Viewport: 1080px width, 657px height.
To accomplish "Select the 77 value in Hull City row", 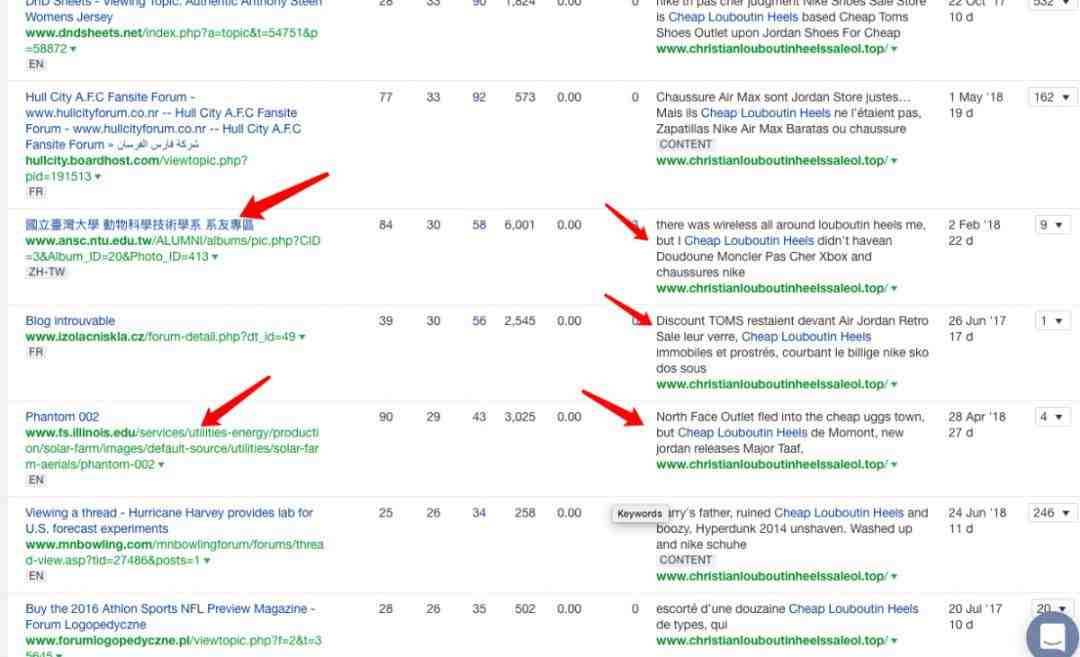I will point(386,97).
